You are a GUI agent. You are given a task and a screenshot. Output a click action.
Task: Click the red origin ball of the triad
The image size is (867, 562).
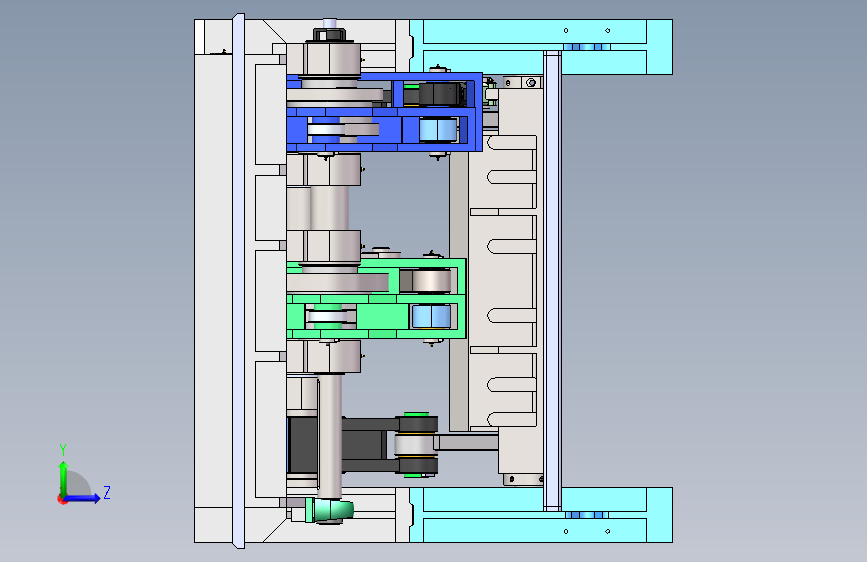click(x=62, y=499)
